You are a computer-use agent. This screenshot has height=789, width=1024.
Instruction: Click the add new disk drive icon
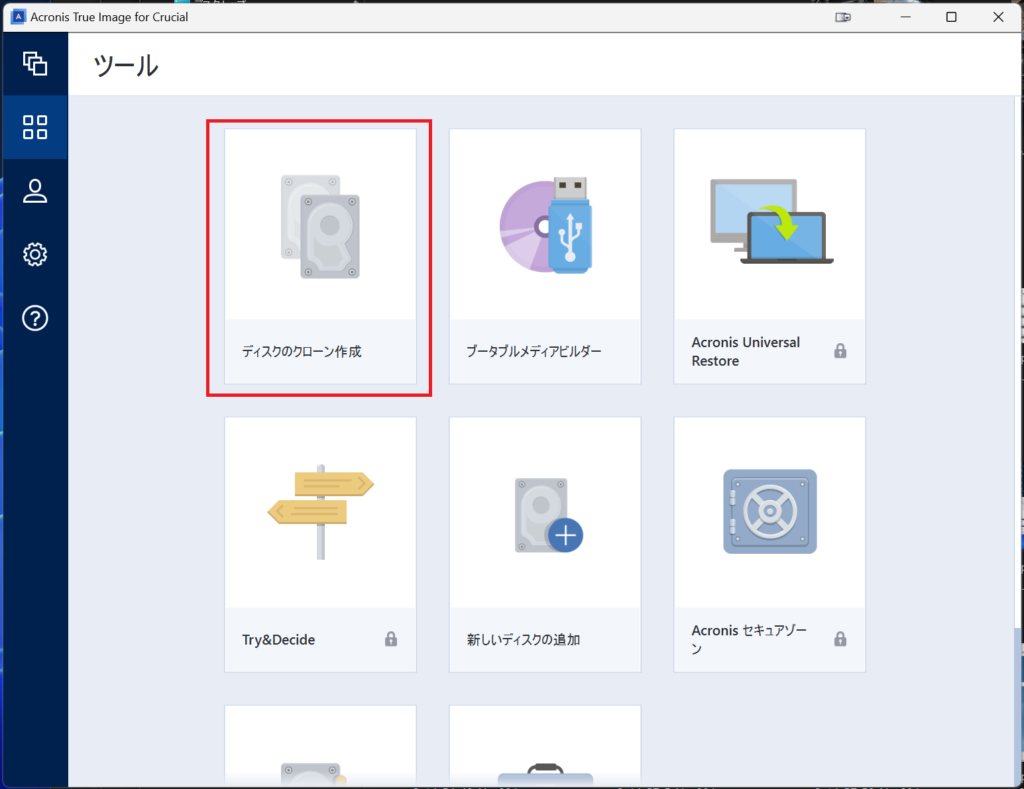(x=549, y=515)
